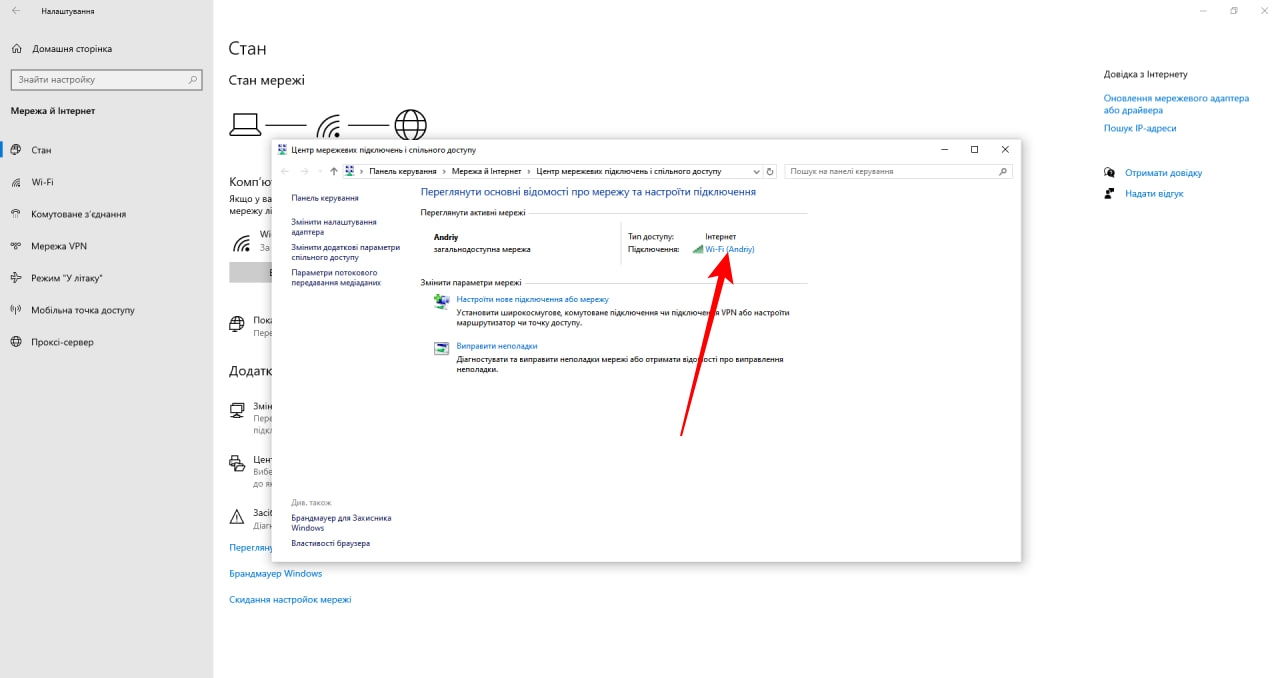
Task: Select the Стан item in the sidebar
Action: coord(41,150)
